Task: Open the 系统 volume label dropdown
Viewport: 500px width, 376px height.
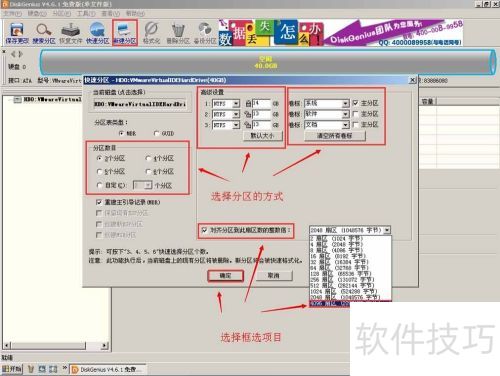Action: [x=346, y=104]
